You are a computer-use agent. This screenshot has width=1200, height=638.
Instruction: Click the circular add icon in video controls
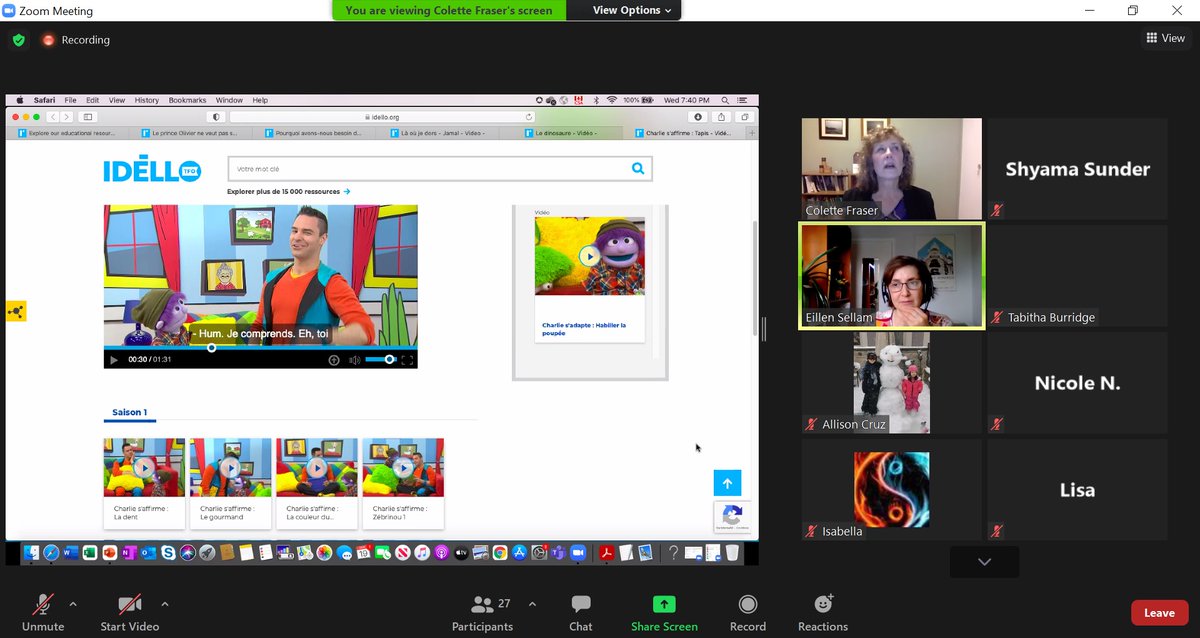(x=334, y=360)
